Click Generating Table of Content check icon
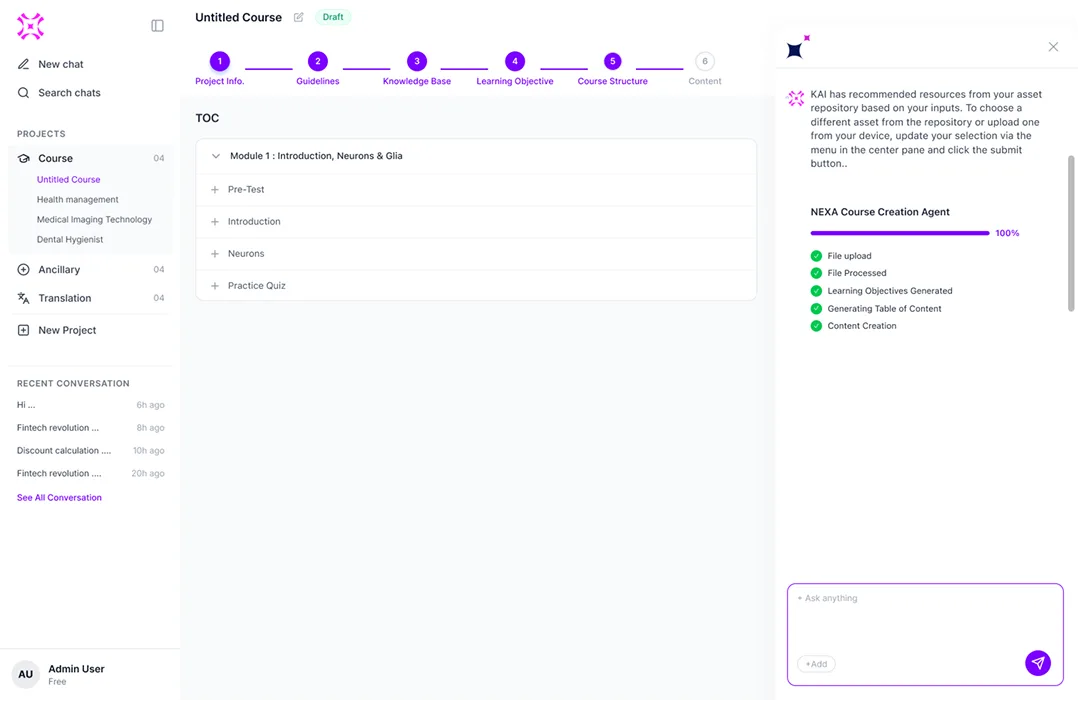Screen dimensions: 1078x701 click(816, 309)
